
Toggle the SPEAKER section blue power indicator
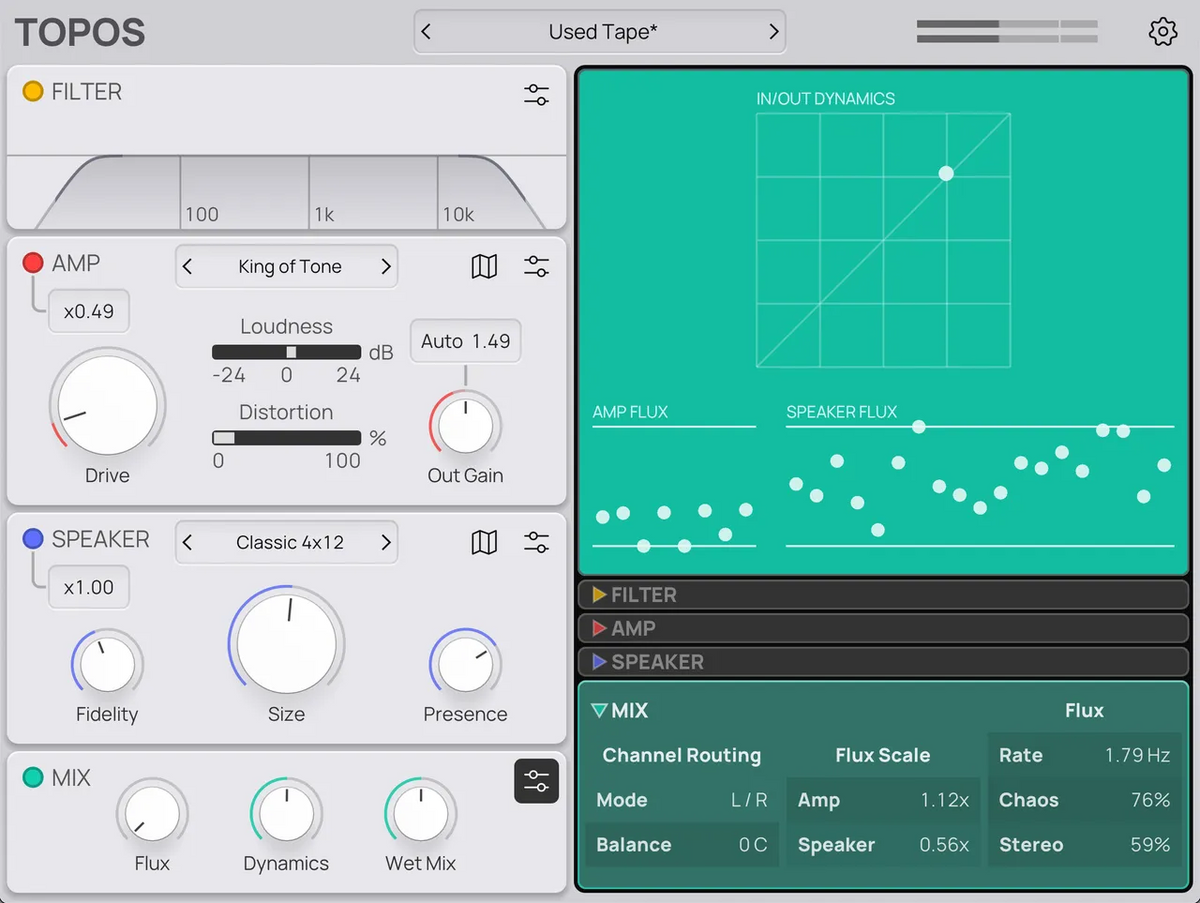33,539
